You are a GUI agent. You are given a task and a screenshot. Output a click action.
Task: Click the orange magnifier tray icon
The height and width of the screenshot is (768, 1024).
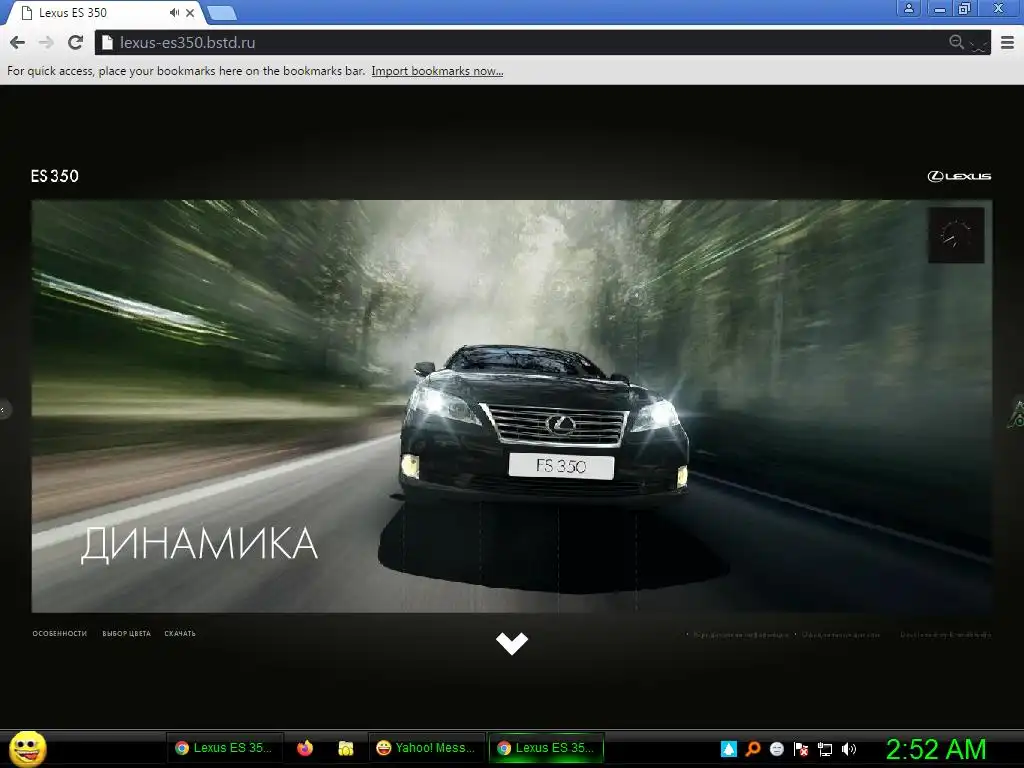point(753,749)
